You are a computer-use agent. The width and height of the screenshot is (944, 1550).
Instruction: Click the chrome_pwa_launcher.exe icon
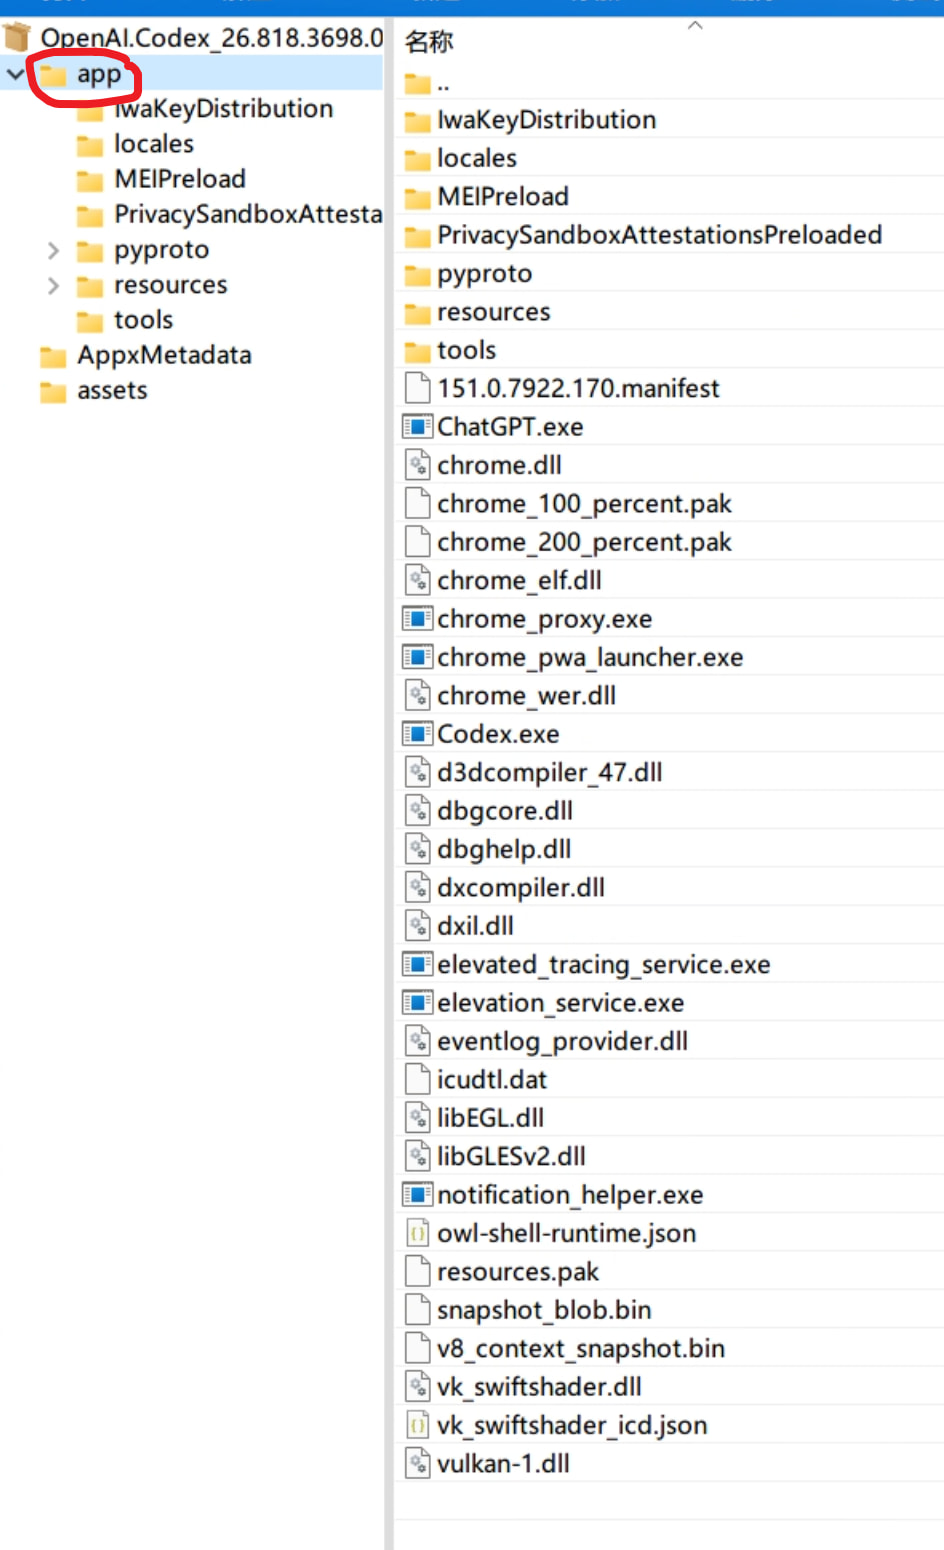[417, 657]
